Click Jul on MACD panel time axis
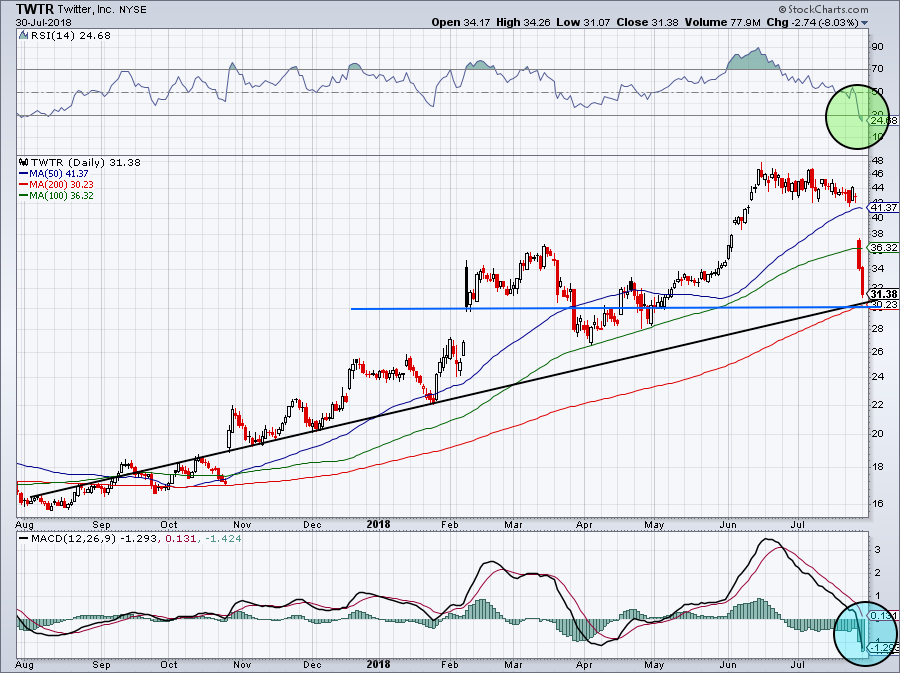Image resolution: width=900 pixels, height=673 pixels. point(797,665)
